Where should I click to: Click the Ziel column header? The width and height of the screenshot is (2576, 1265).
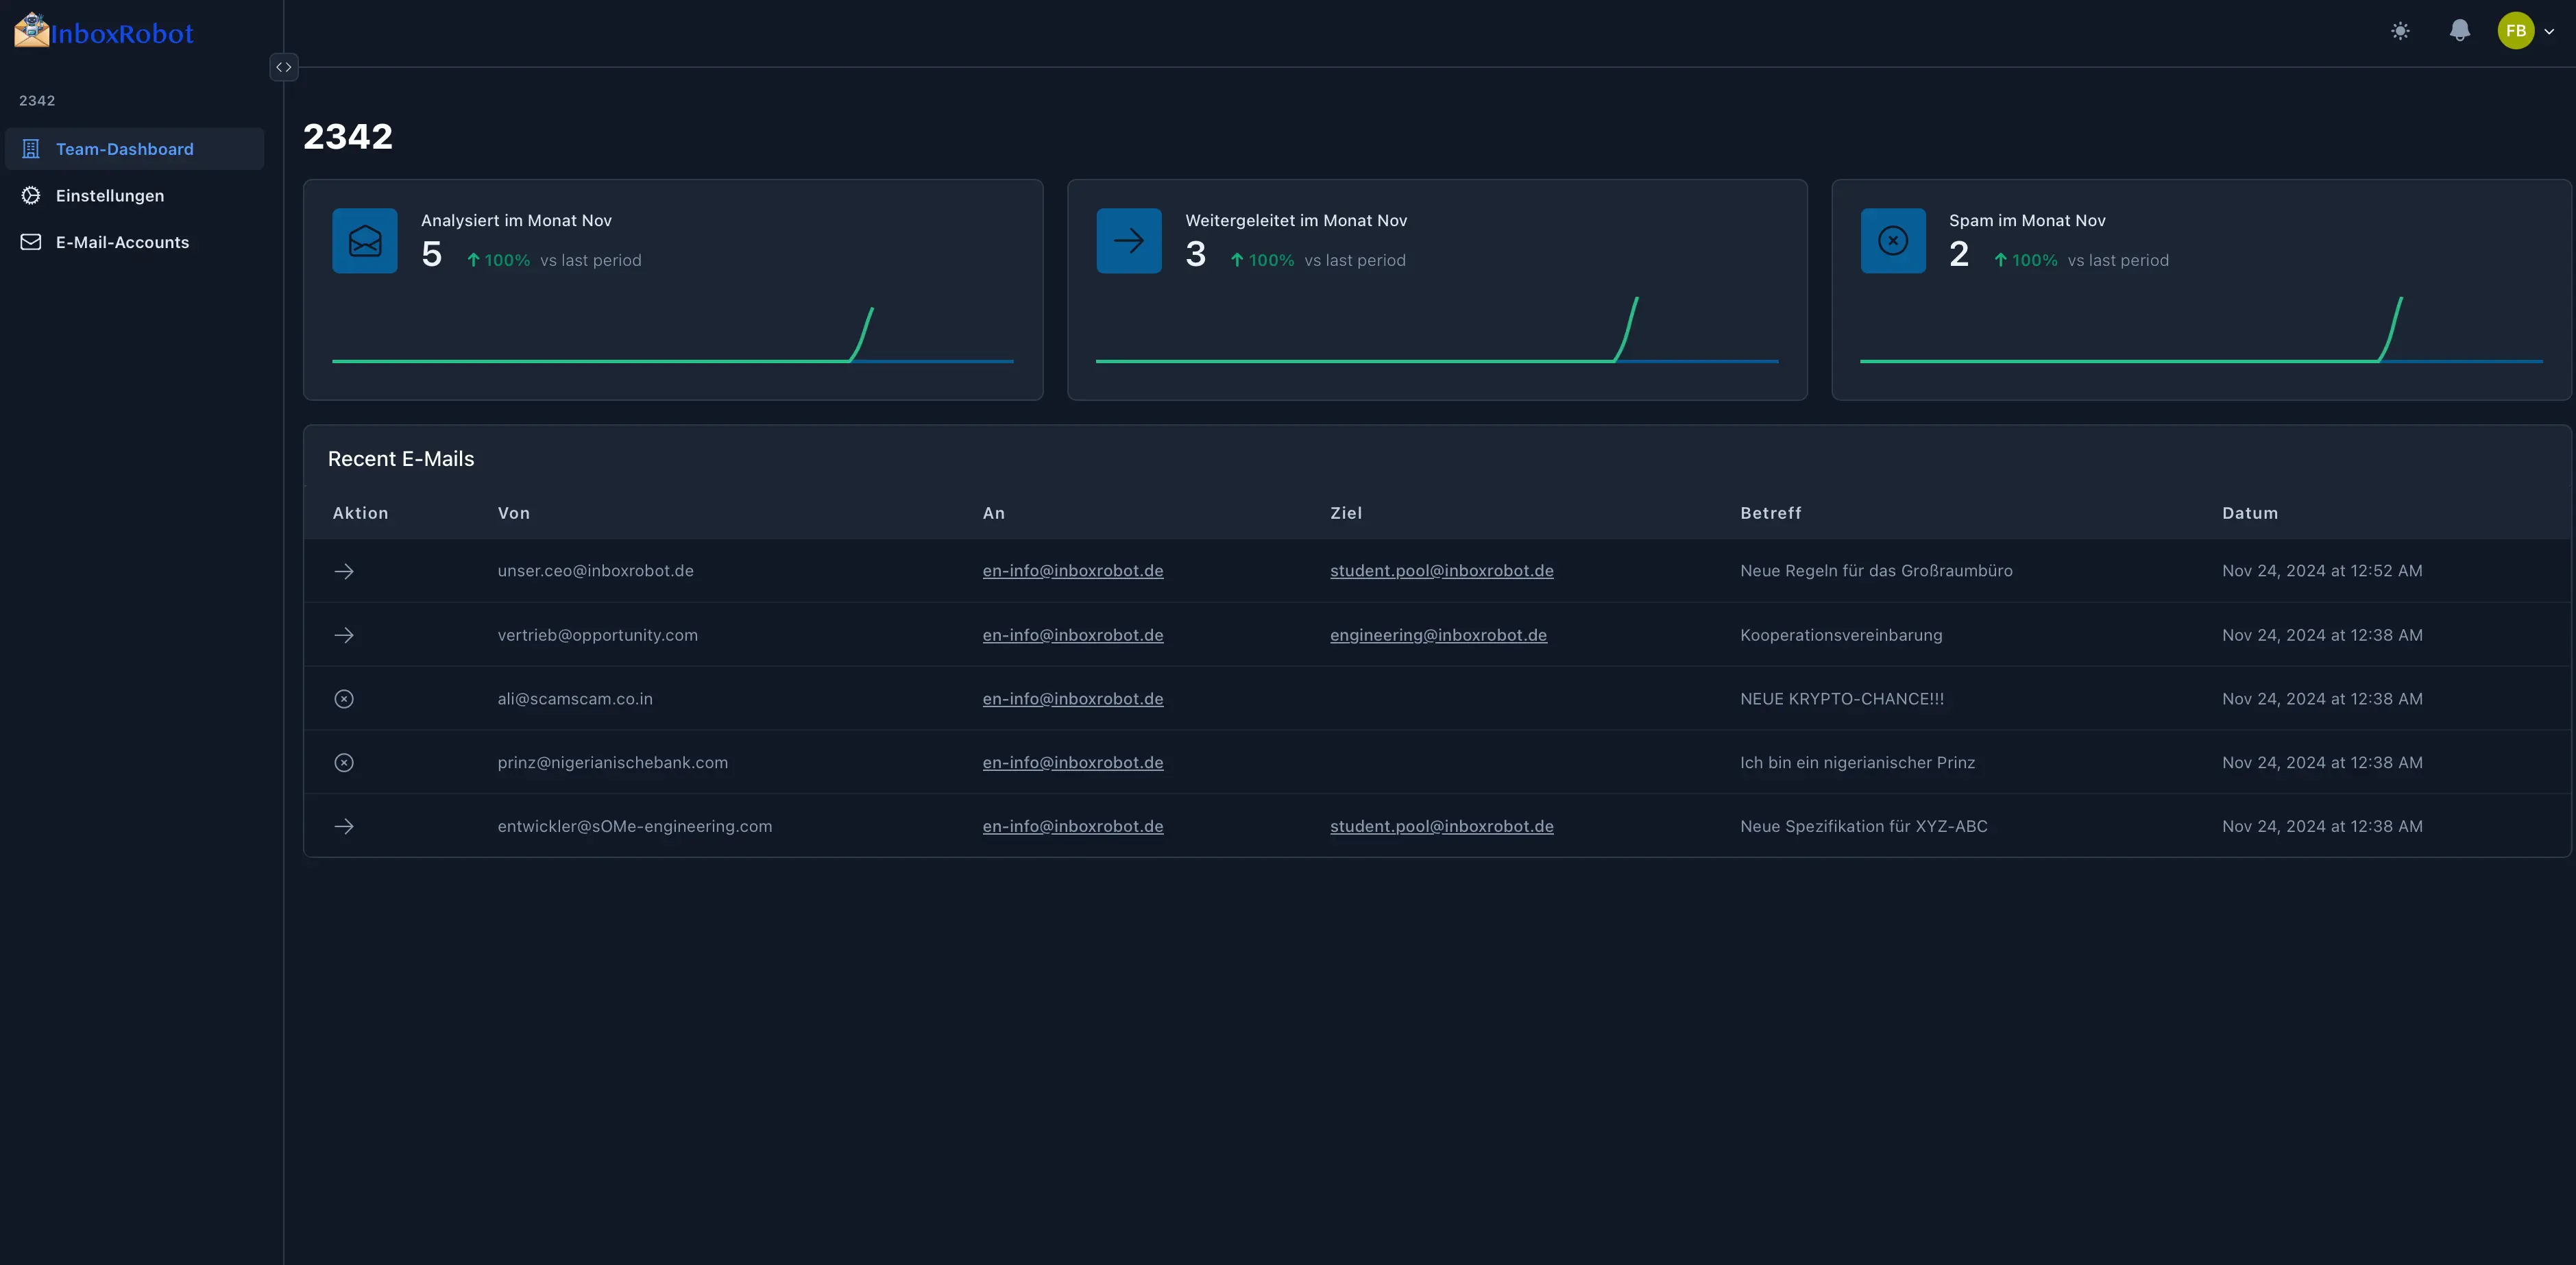tap(1346, 513)
